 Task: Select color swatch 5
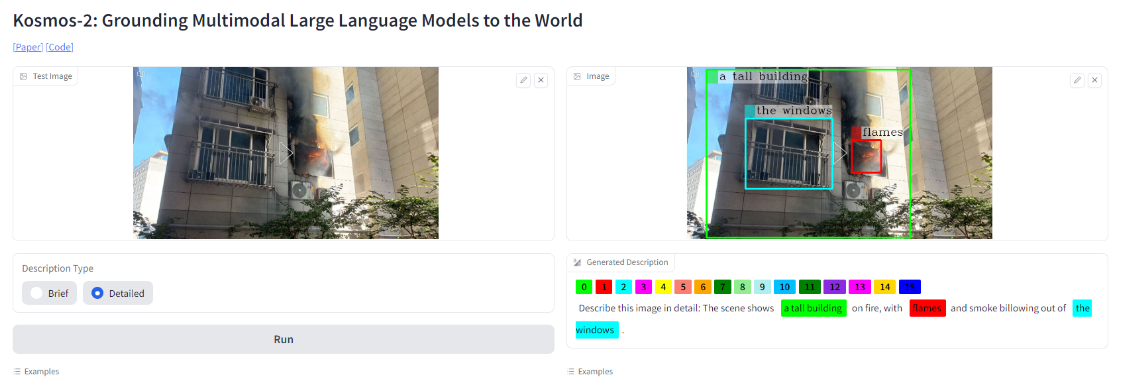[x=683, y=287]
